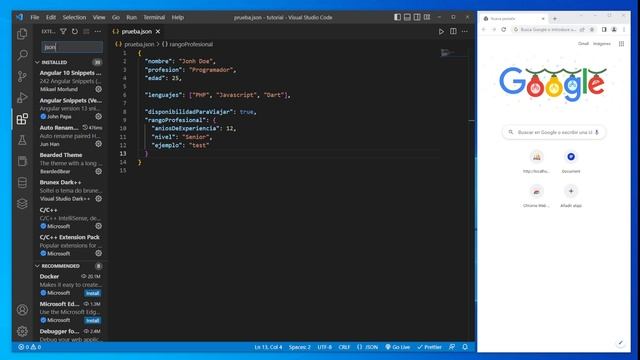The image size is (640, 360).
Task: Open gear for Auto Rename extension
Action: (x=98, y=144)
